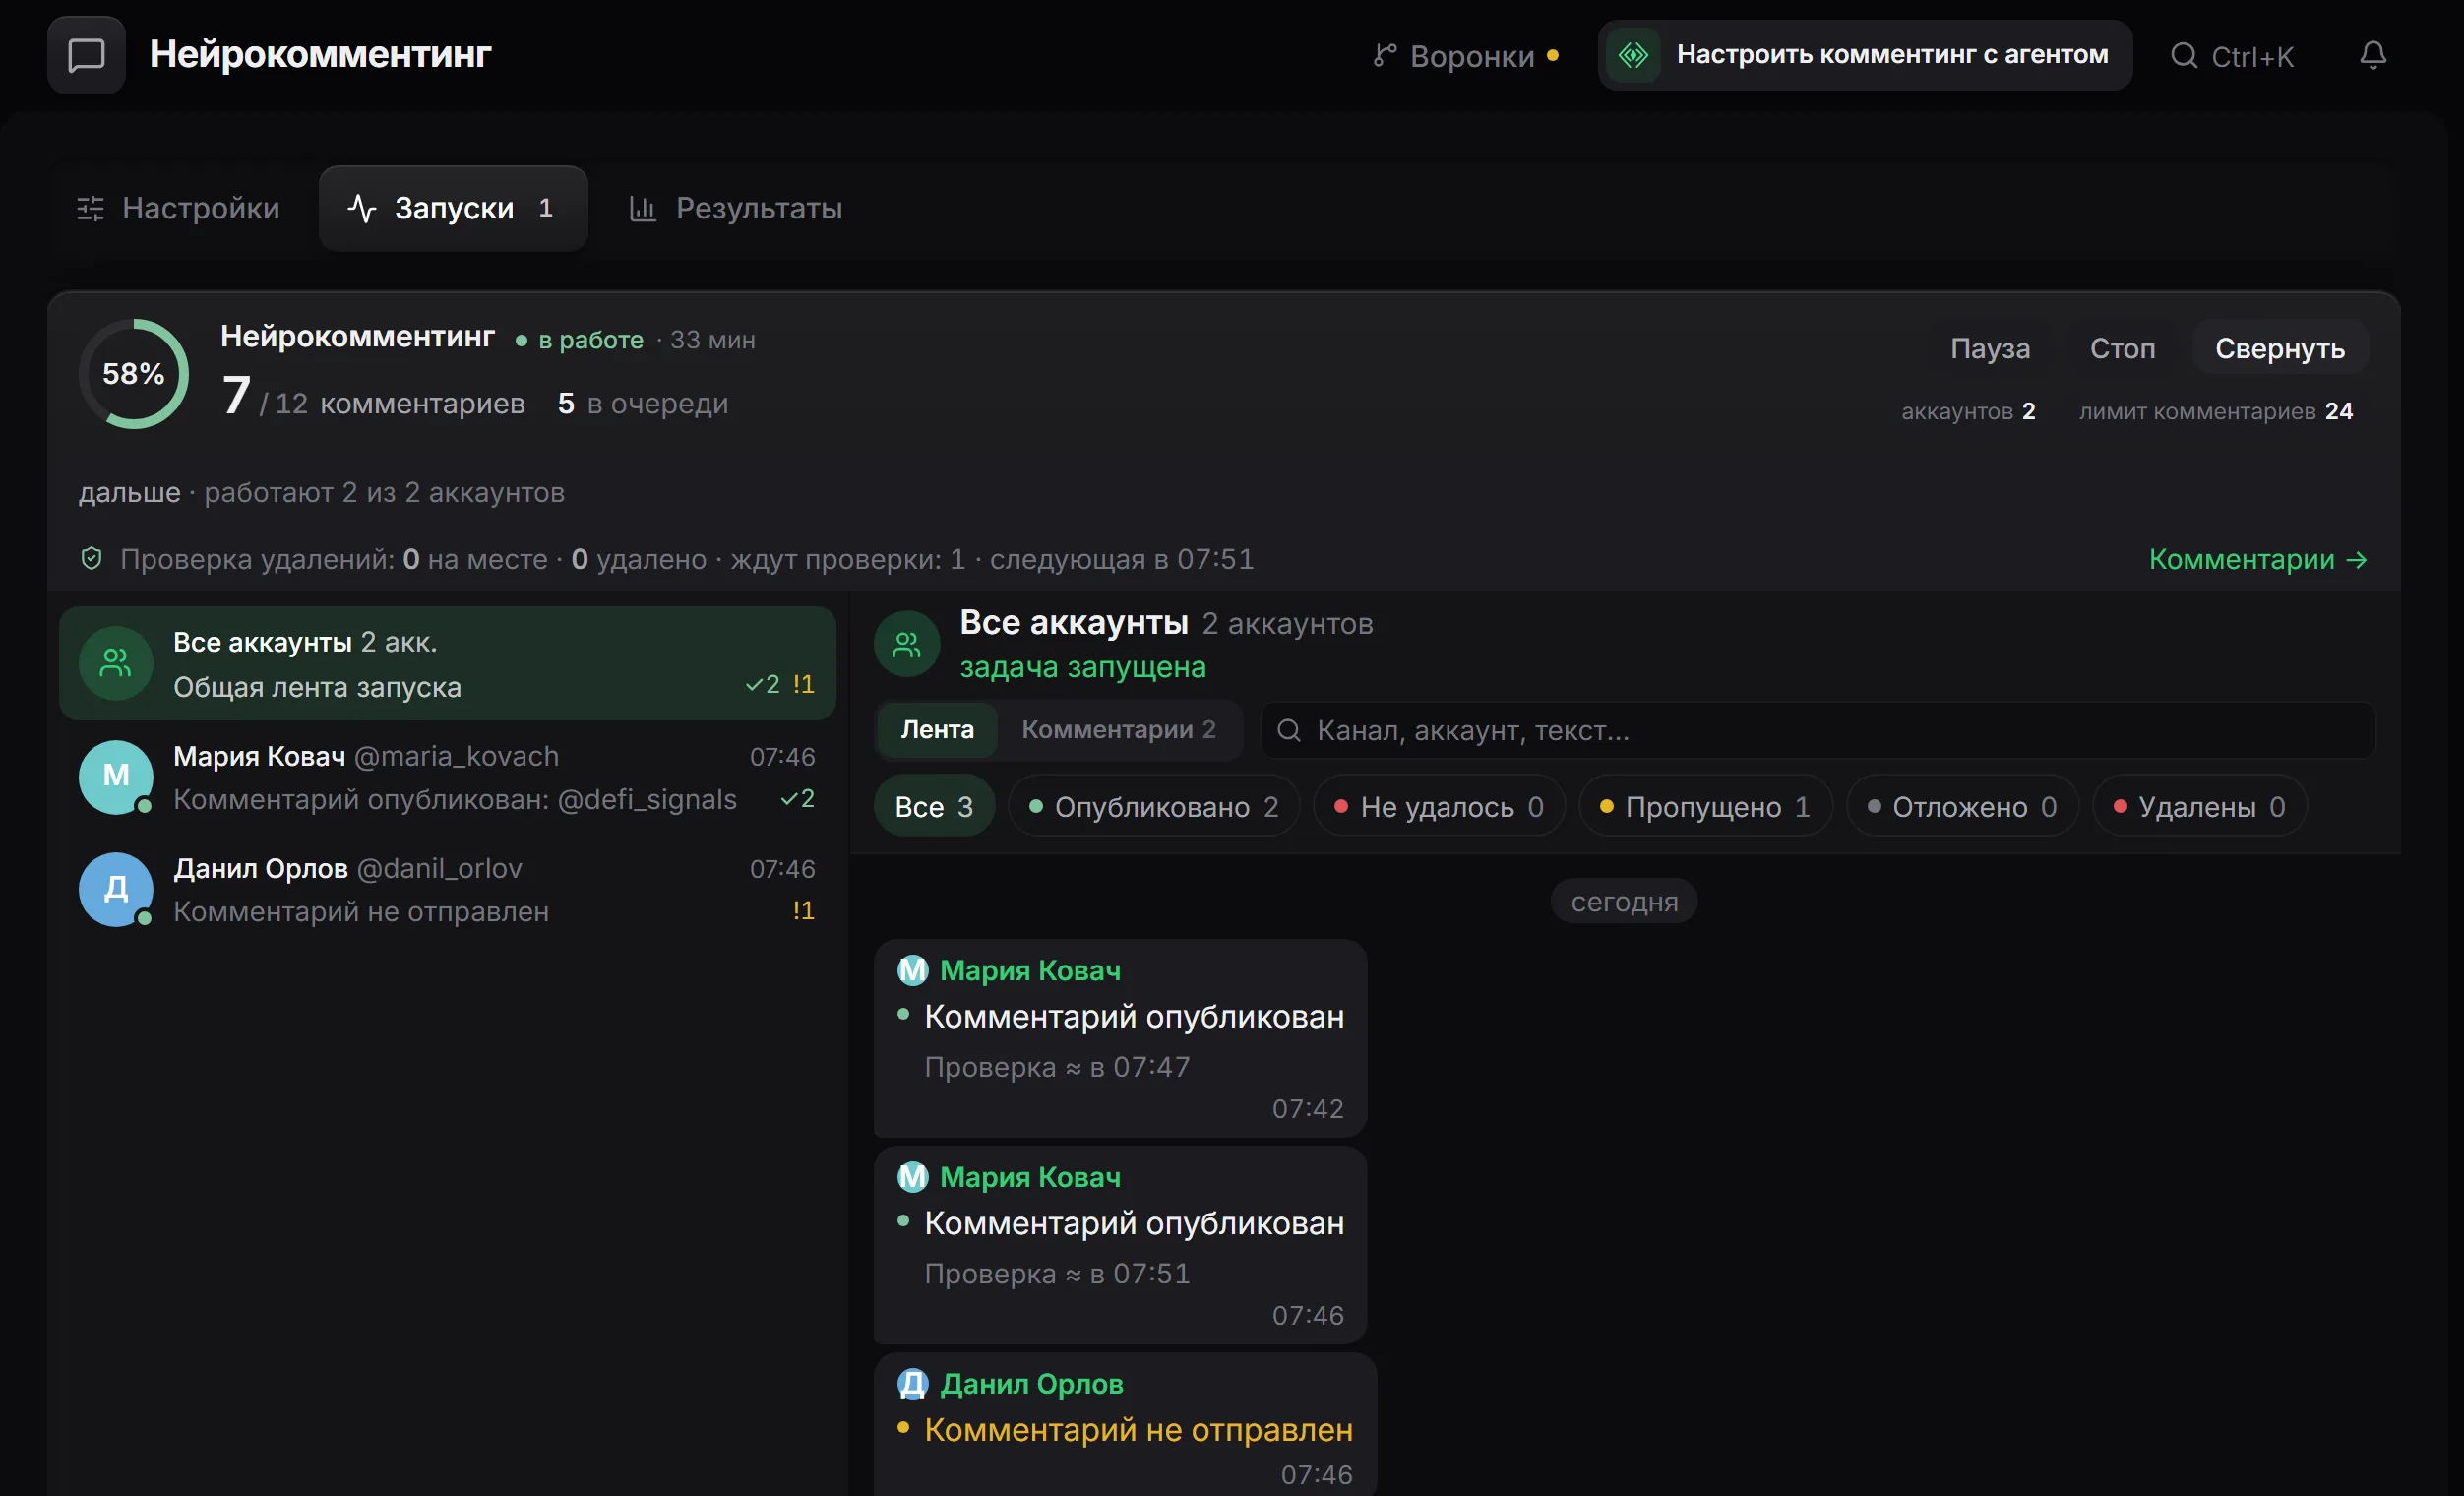Stop the run with Стоп
Image resolution: width=2464 pixels, height=1496 pixels.
pos(2122,348)
